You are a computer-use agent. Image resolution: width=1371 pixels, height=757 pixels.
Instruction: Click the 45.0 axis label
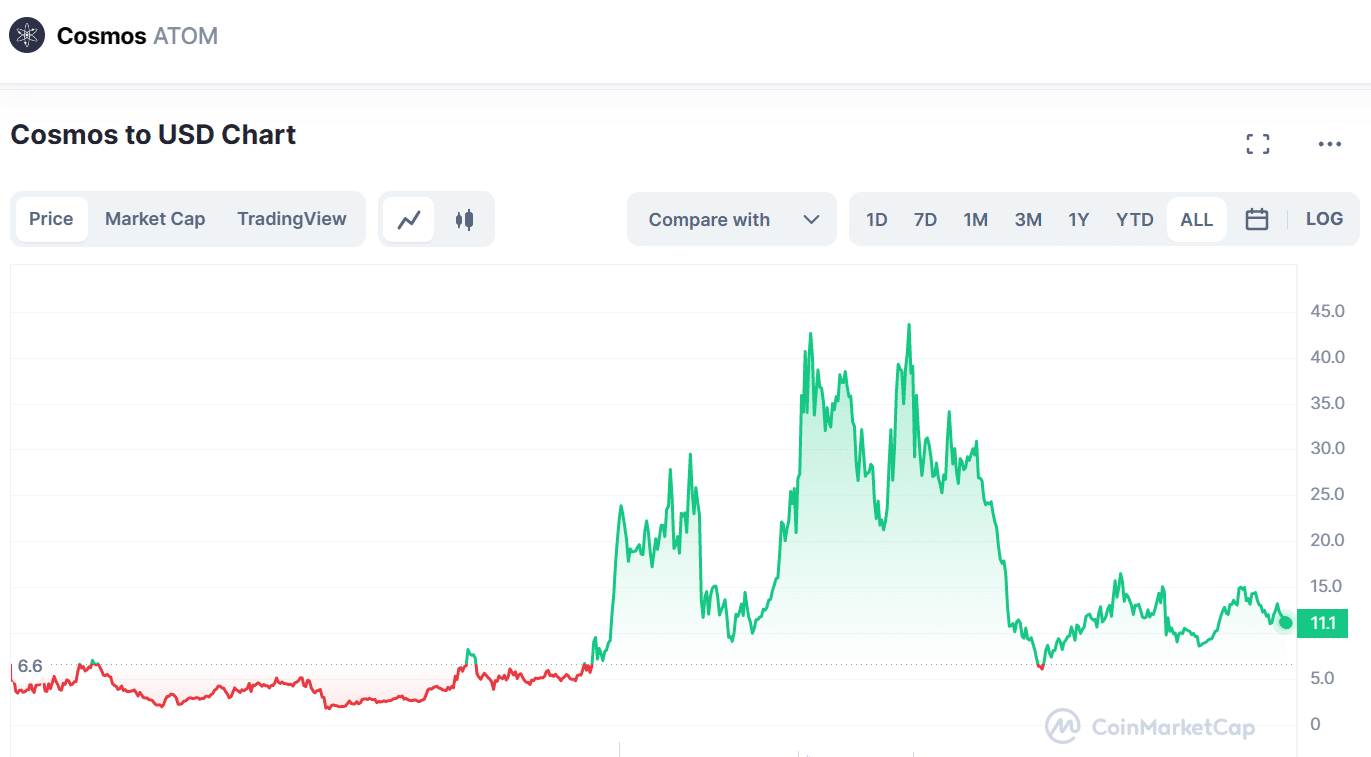coord(1327,312)
